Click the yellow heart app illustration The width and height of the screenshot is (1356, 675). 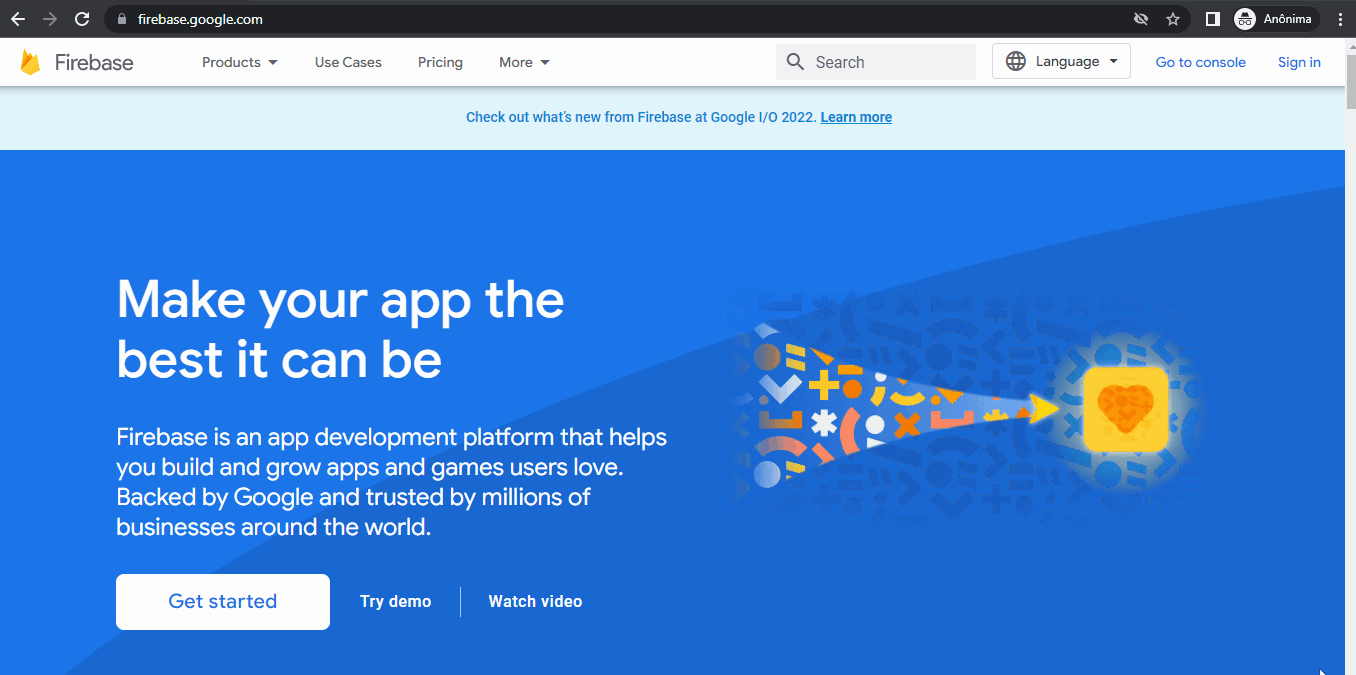(1125, 409)
